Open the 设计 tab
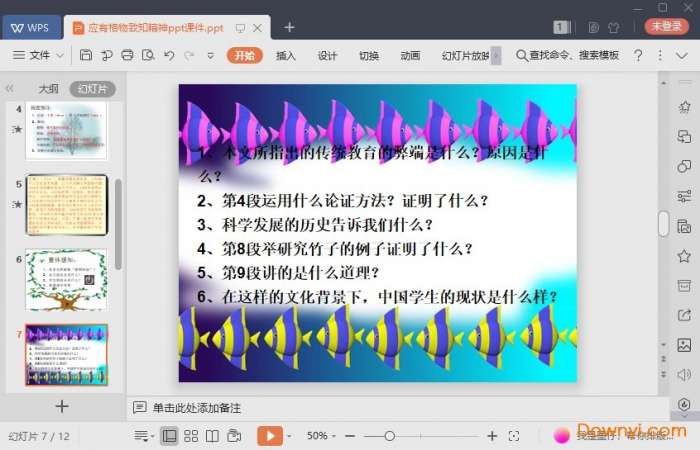This screenshot has width=700, height=450. [327, 55]
